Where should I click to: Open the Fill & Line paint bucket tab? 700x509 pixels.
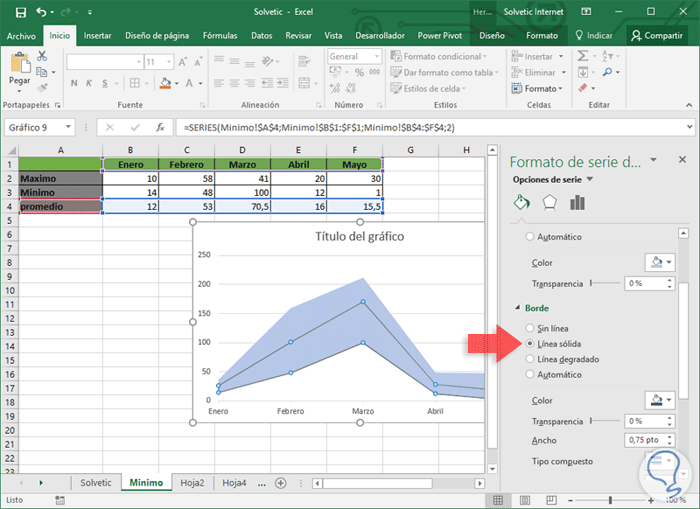tap(520, 203)
